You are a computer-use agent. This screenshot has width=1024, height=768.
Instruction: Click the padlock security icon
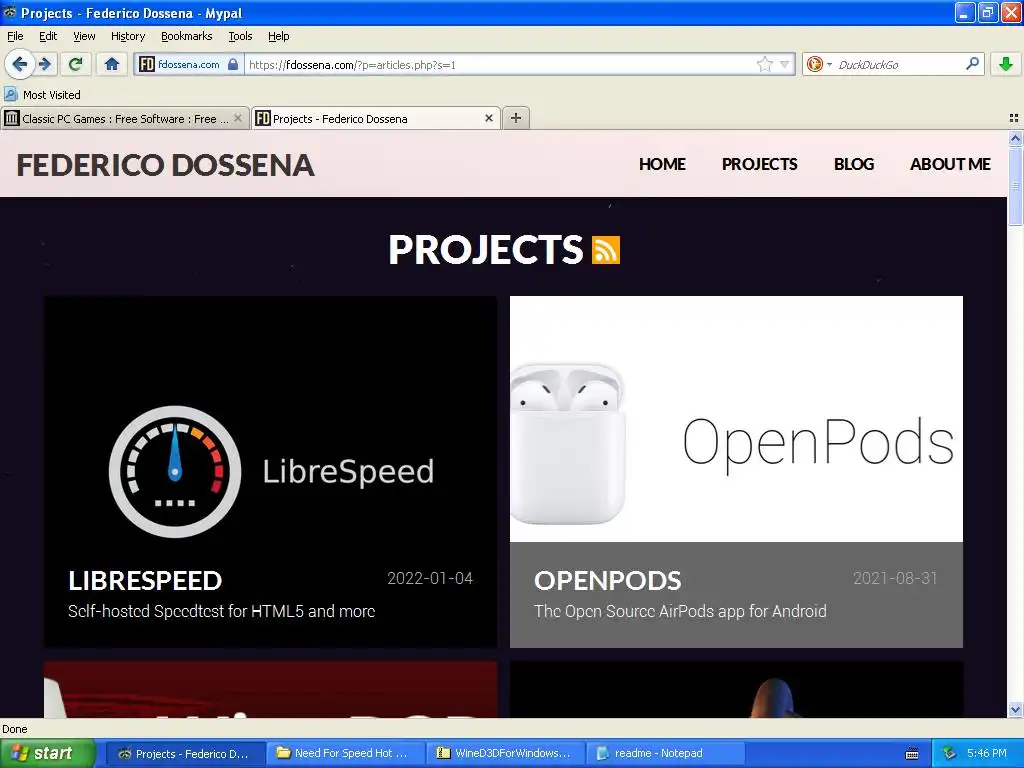tap(233, 64)
